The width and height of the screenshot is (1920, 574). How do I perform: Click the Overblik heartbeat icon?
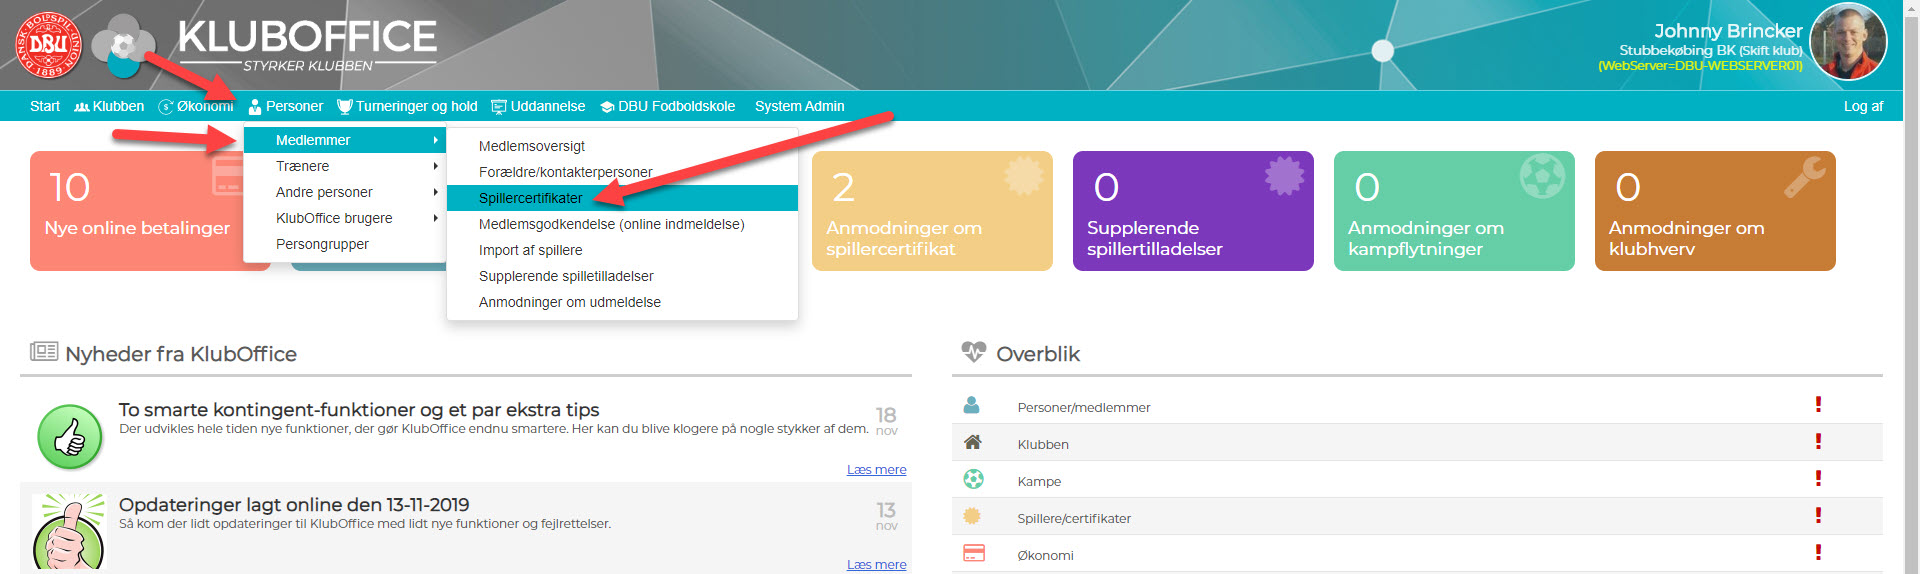[x=973, y=352]
